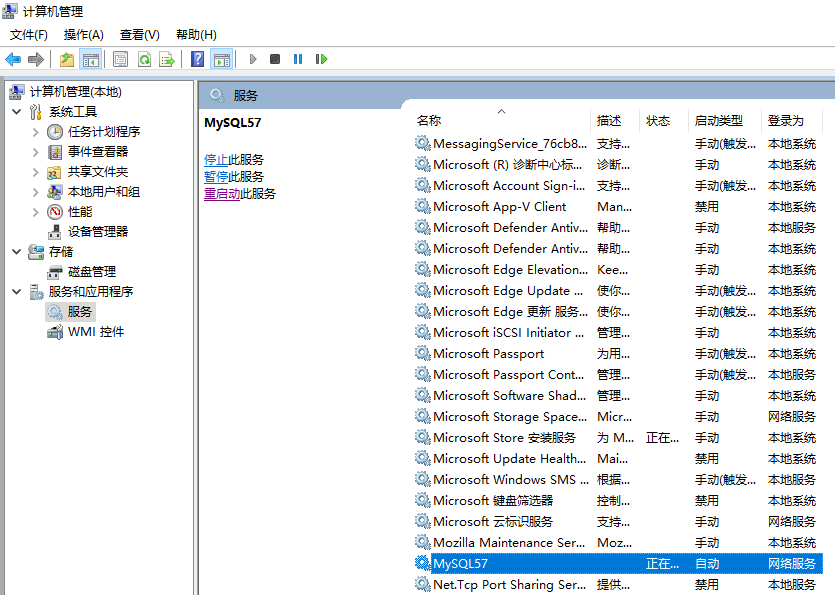Select WMI 控件 in the tree
835x595 pixels.
(x=96, y=332)
